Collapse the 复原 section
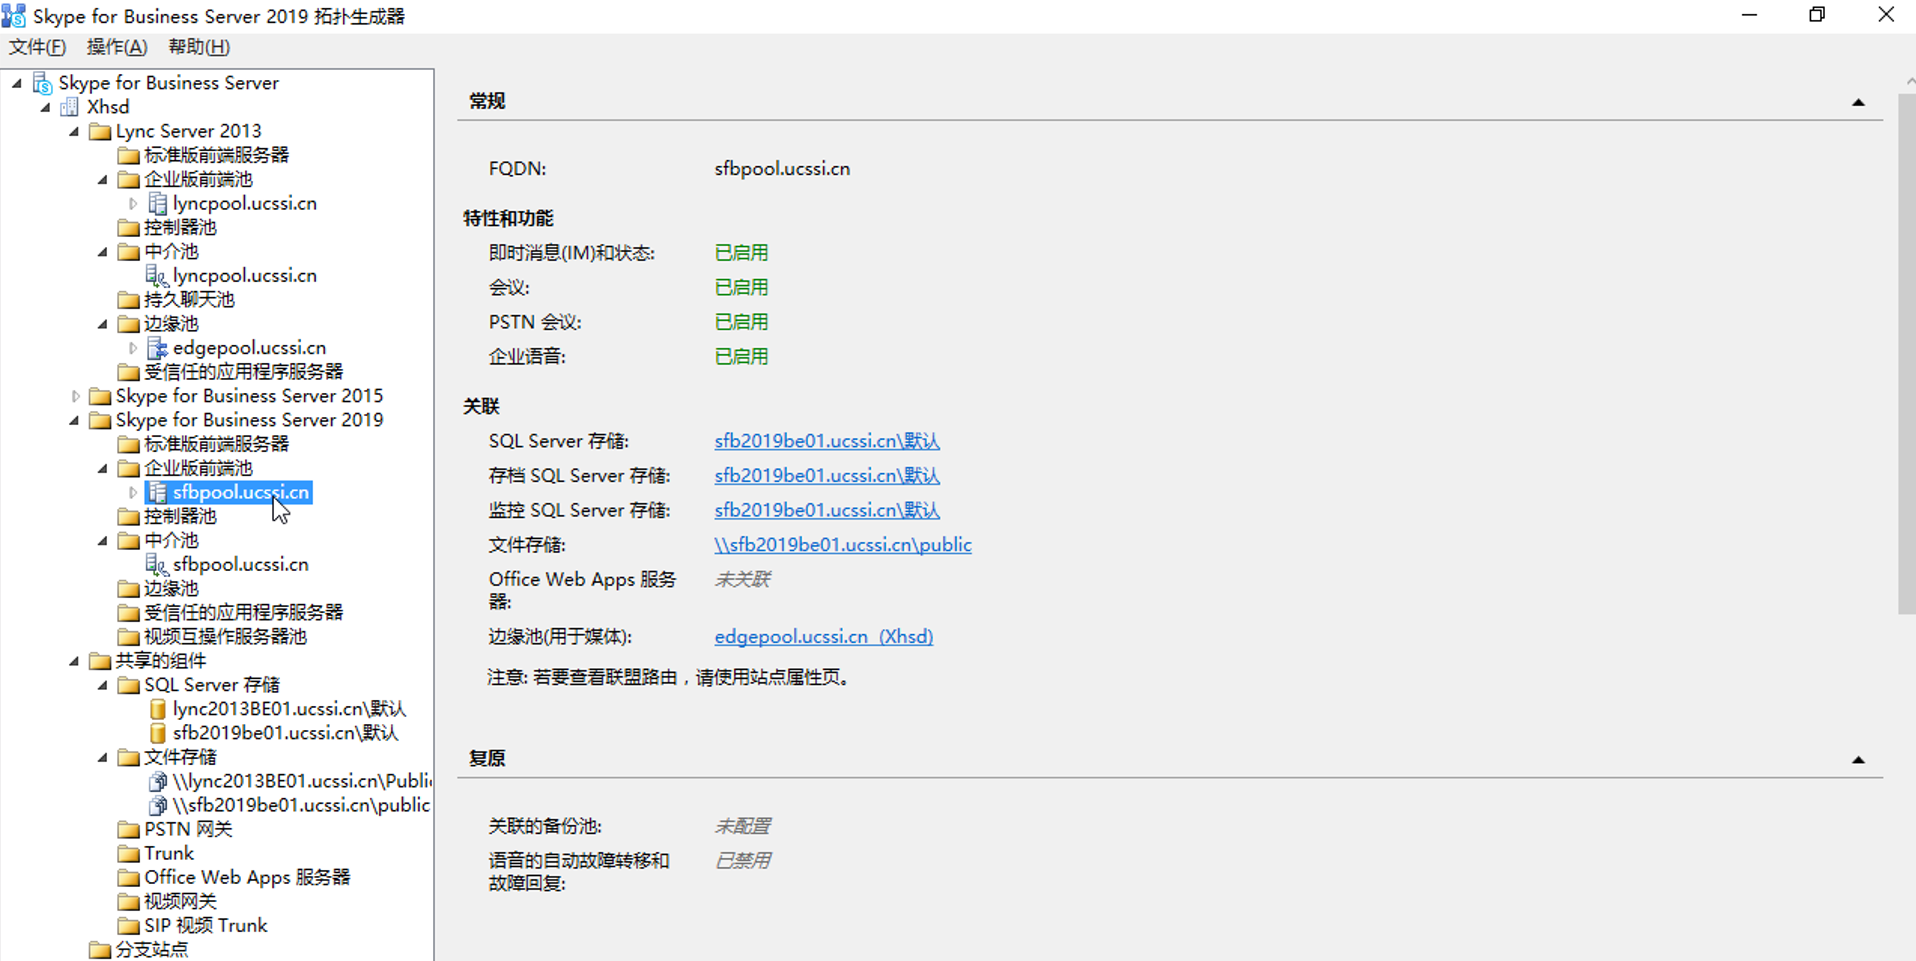 1858,760
